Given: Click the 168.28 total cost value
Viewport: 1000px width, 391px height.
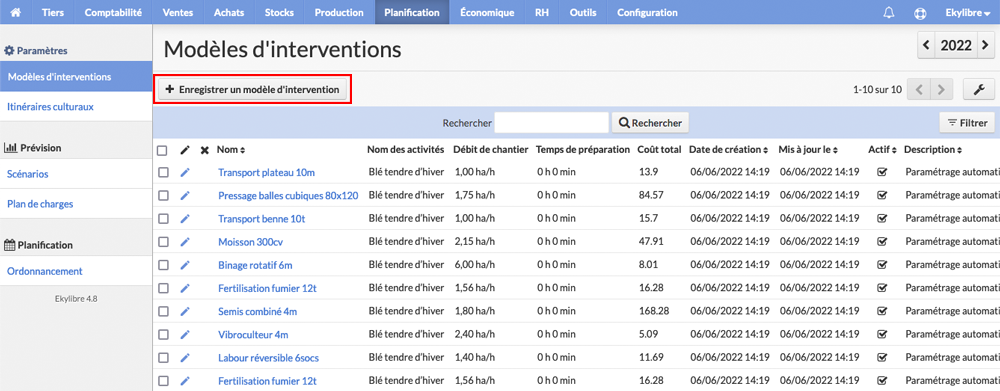Looking at the screenshot, I should tap(654, 311).
